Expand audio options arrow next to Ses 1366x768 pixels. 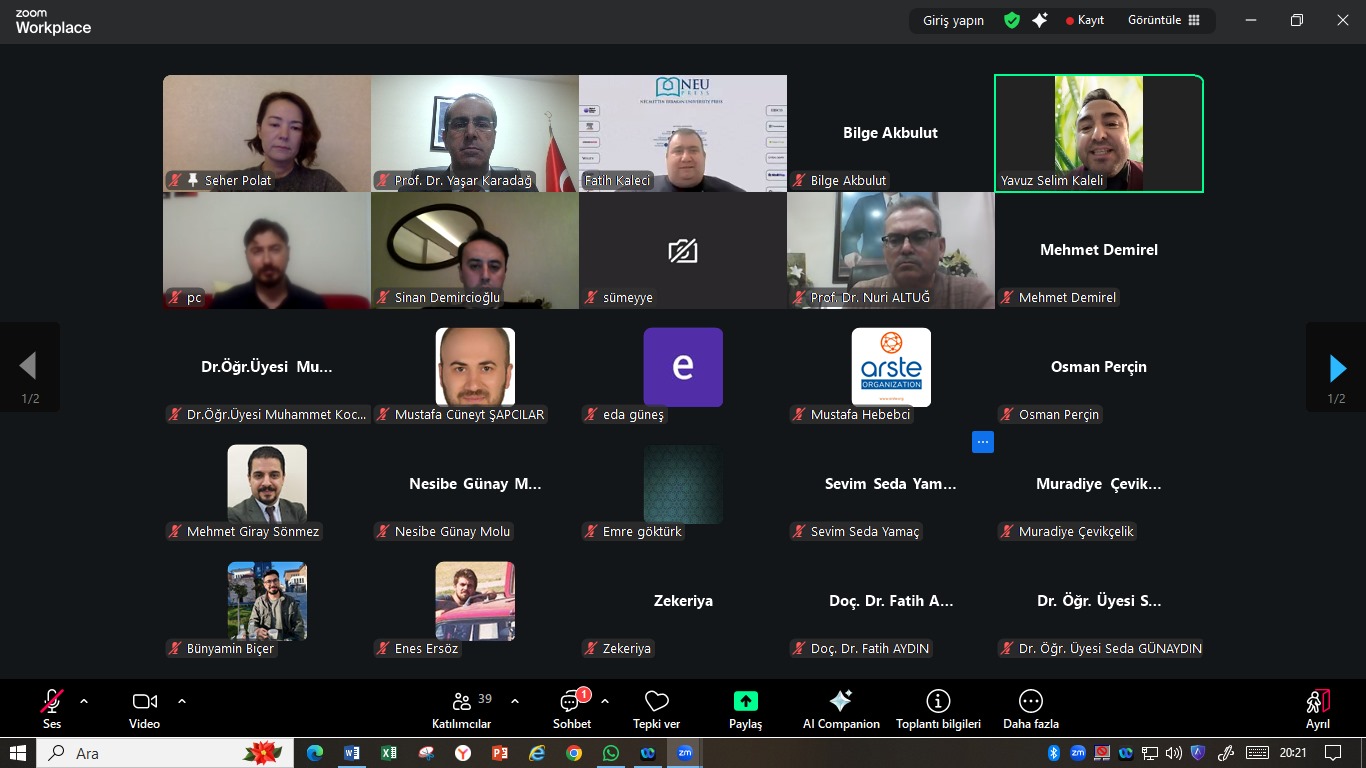84,701
